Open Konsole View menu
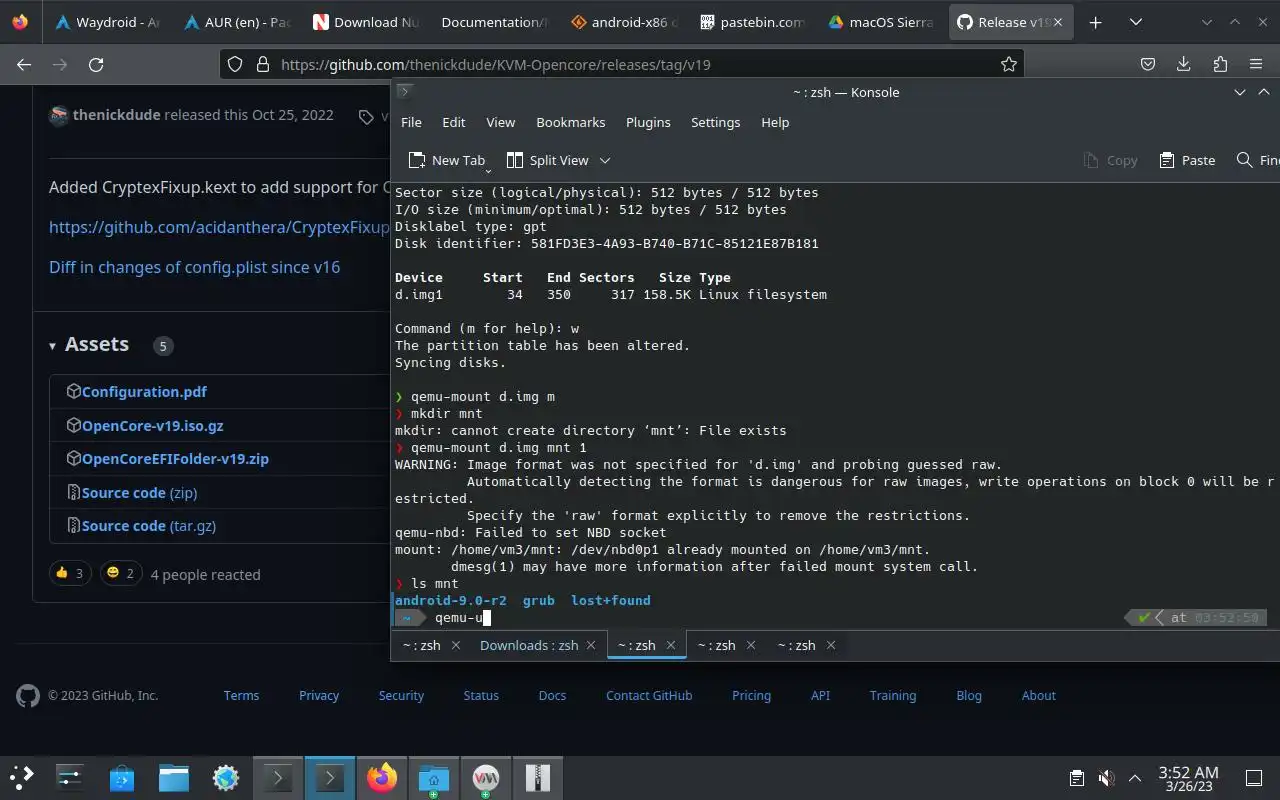This screenshot has width=1280, height=800. coord(501,122)
